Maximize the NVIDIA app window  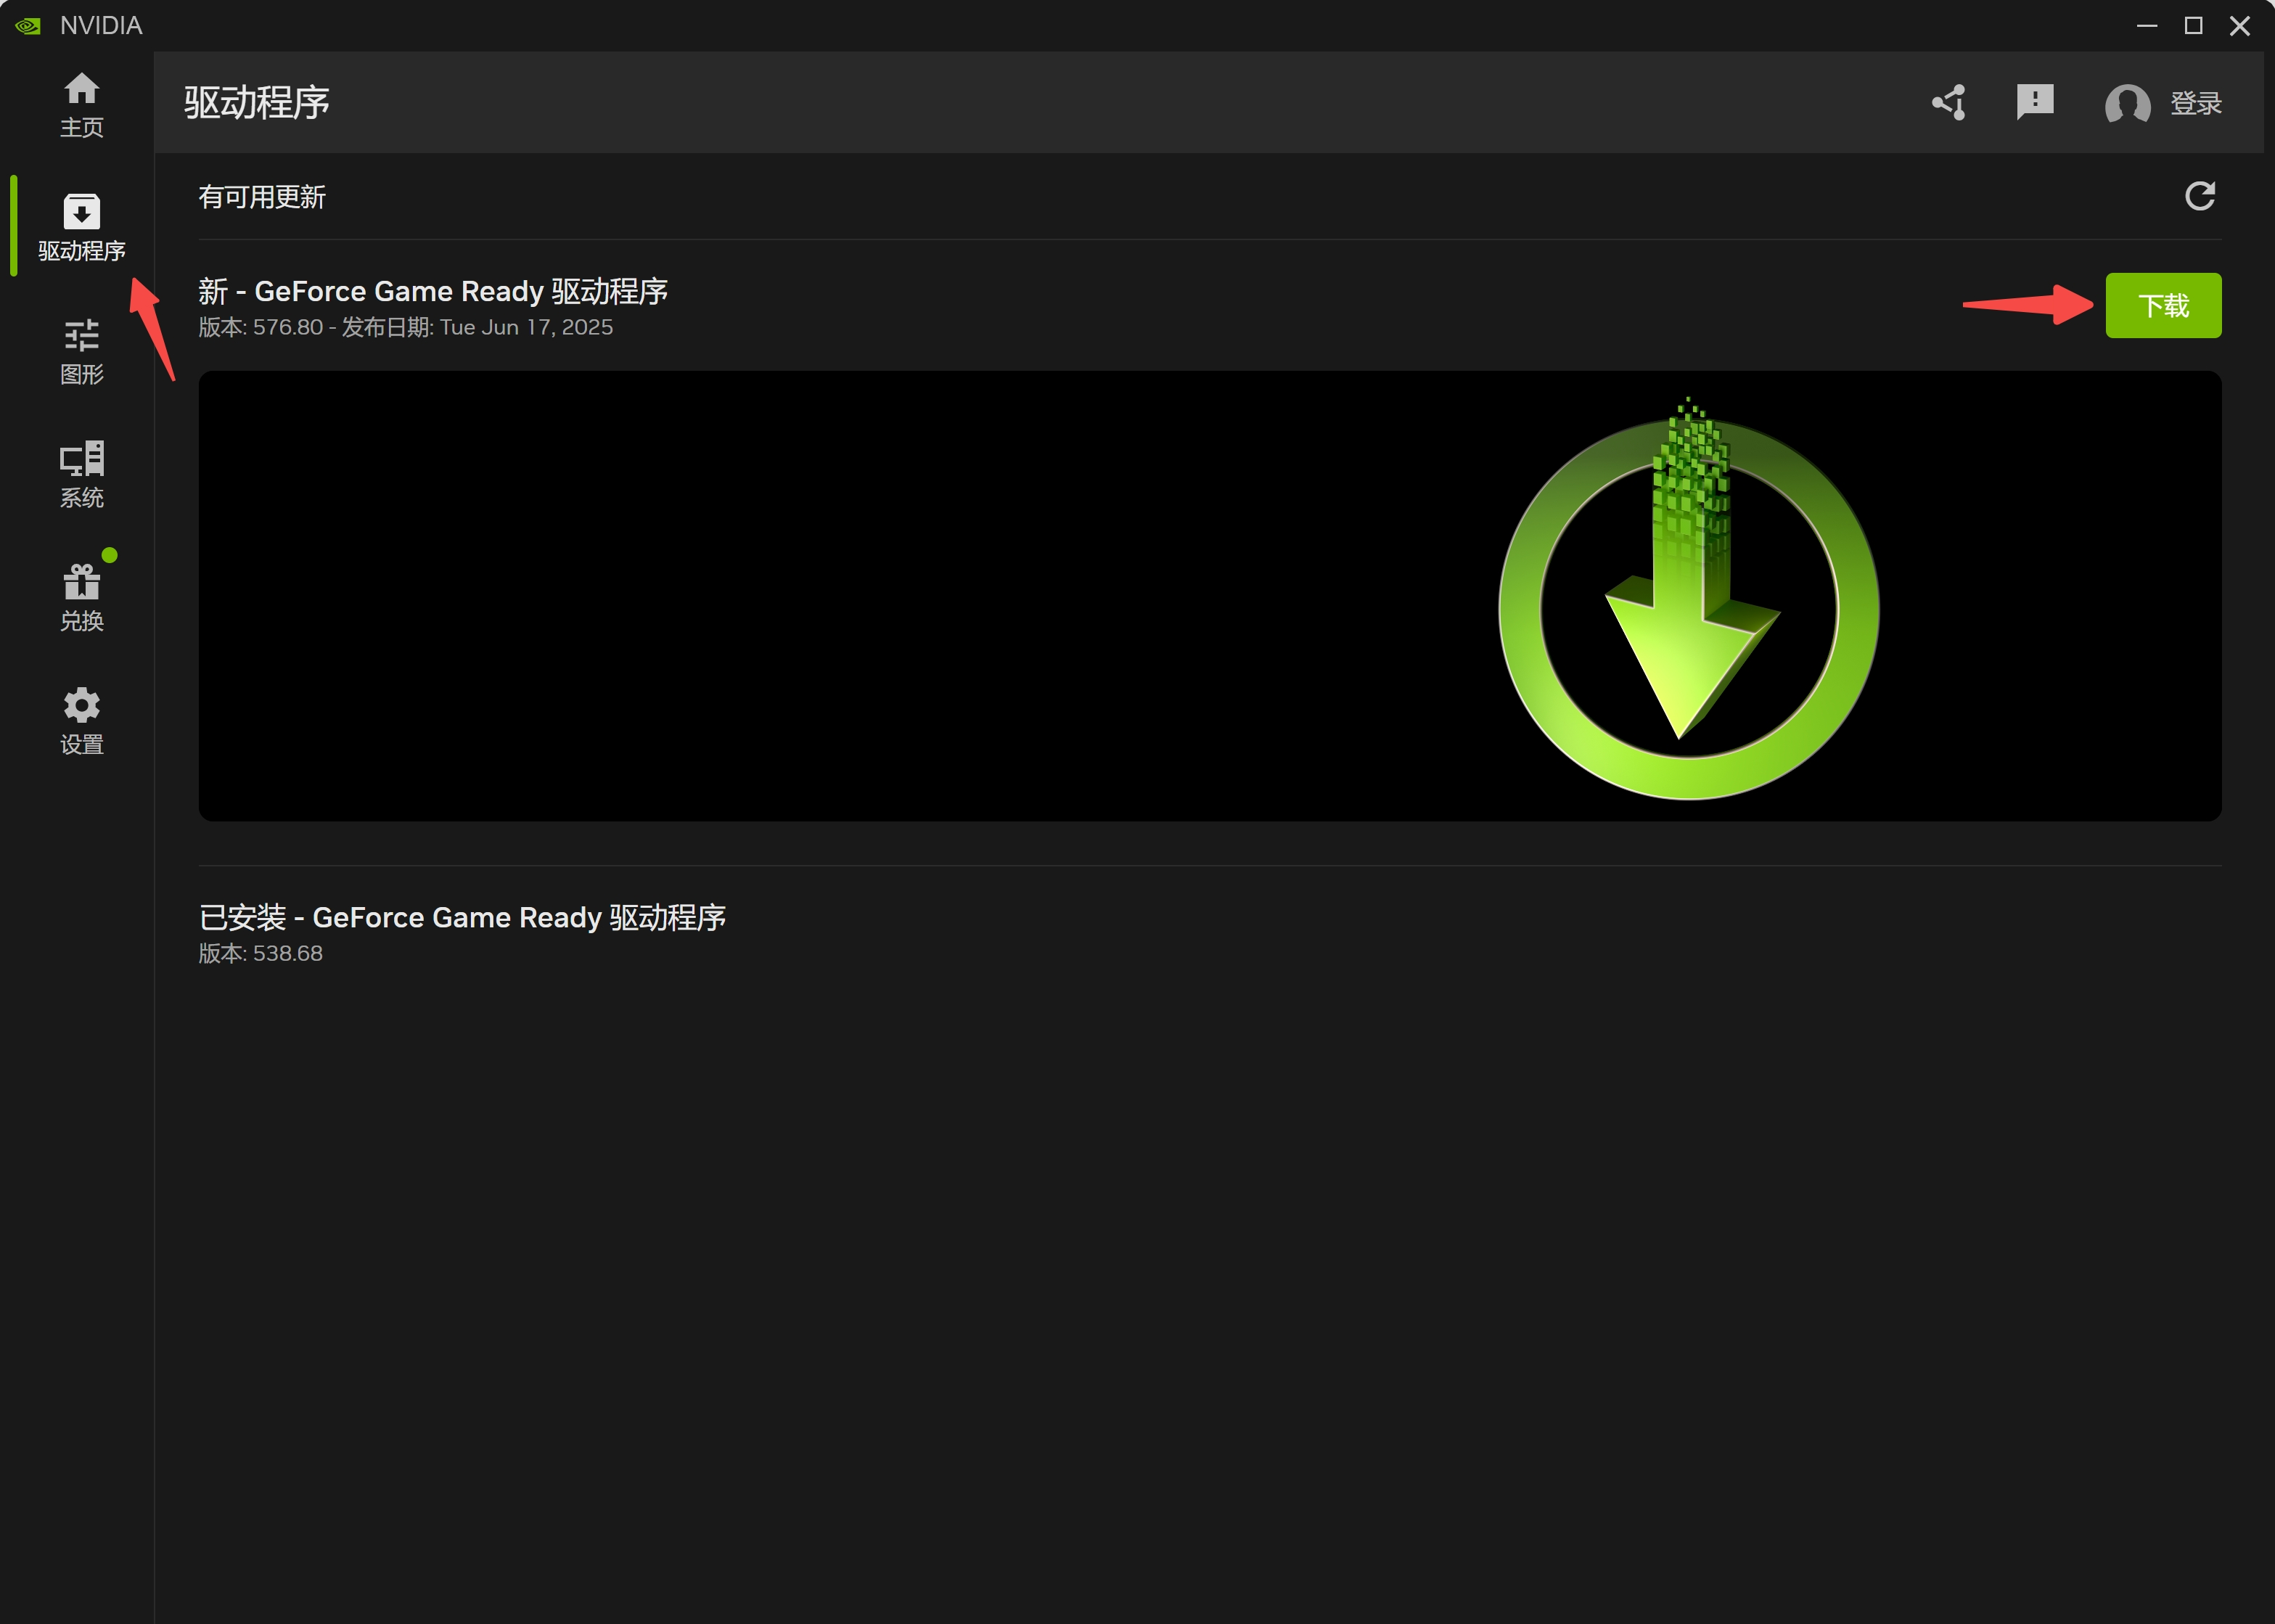click(2194, 26)
